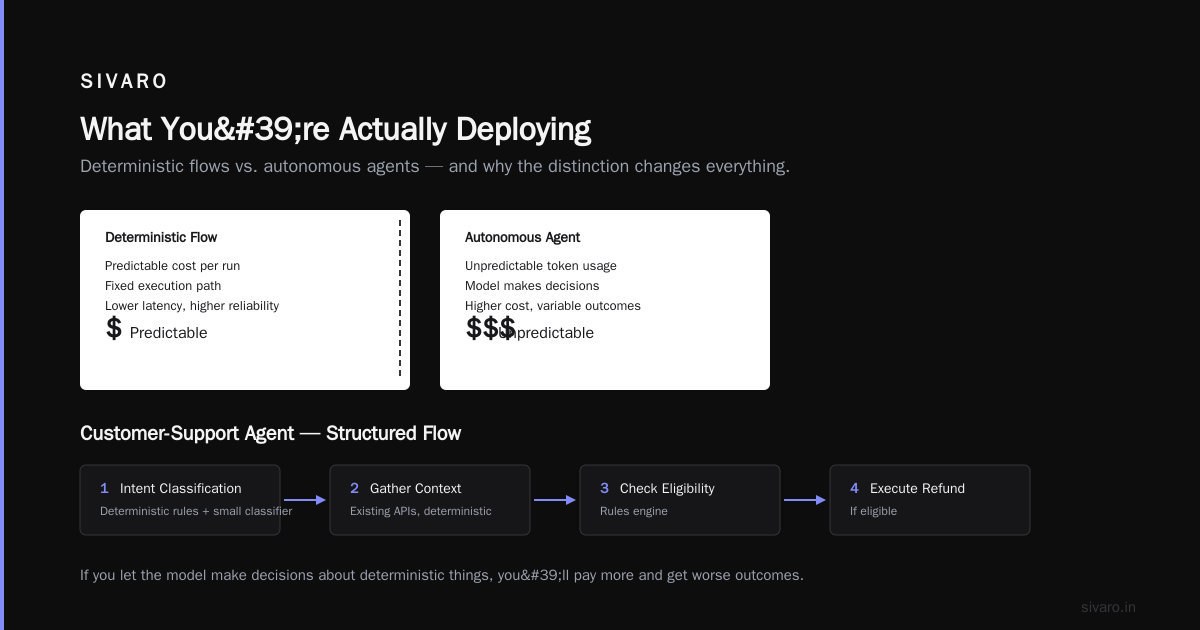The width and height of the screenshot is (1200, 630).
Task: Select the subtitle about deterministic flows vs. agents
Action: pos(435,166)
